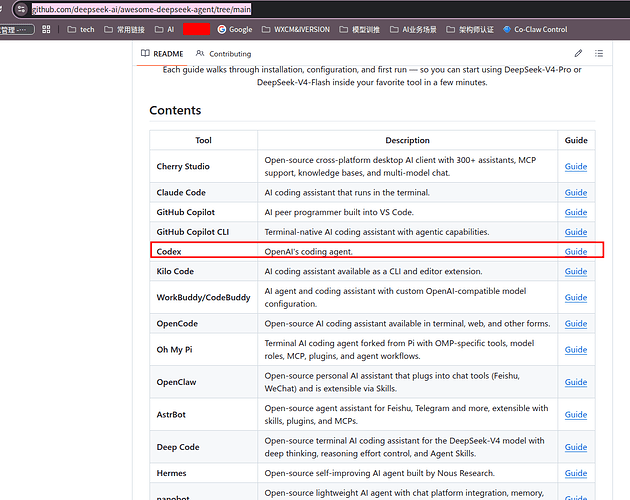This screenshot has width=630, height=500.
Task: Open the Guide link for Hermes
Action: click(x=576, y=473)
